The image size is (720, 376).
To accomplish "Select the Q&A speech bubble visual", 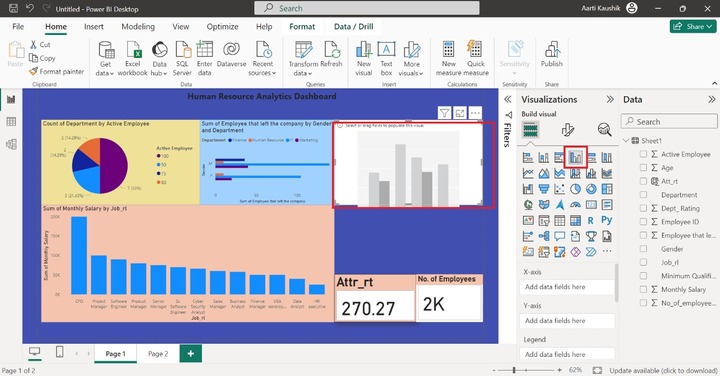I will click(559, 236).
